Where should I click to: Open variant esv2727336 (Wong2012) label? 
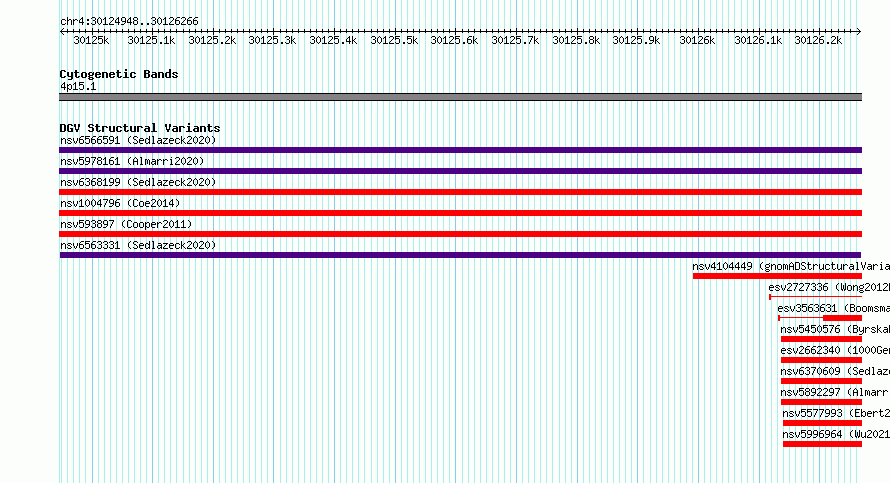829,287
